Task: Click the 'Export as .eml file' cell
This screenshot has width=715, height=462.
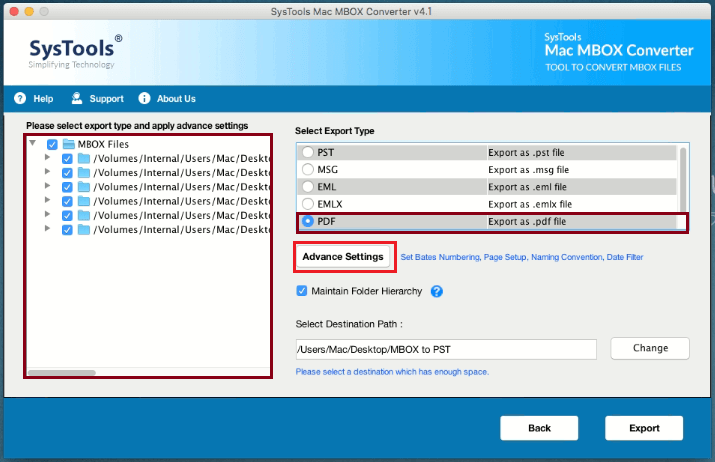Action: [582, 187]
